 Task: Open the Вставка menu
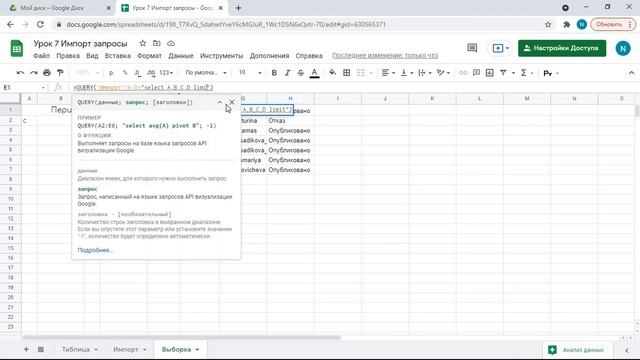point(118,56)
